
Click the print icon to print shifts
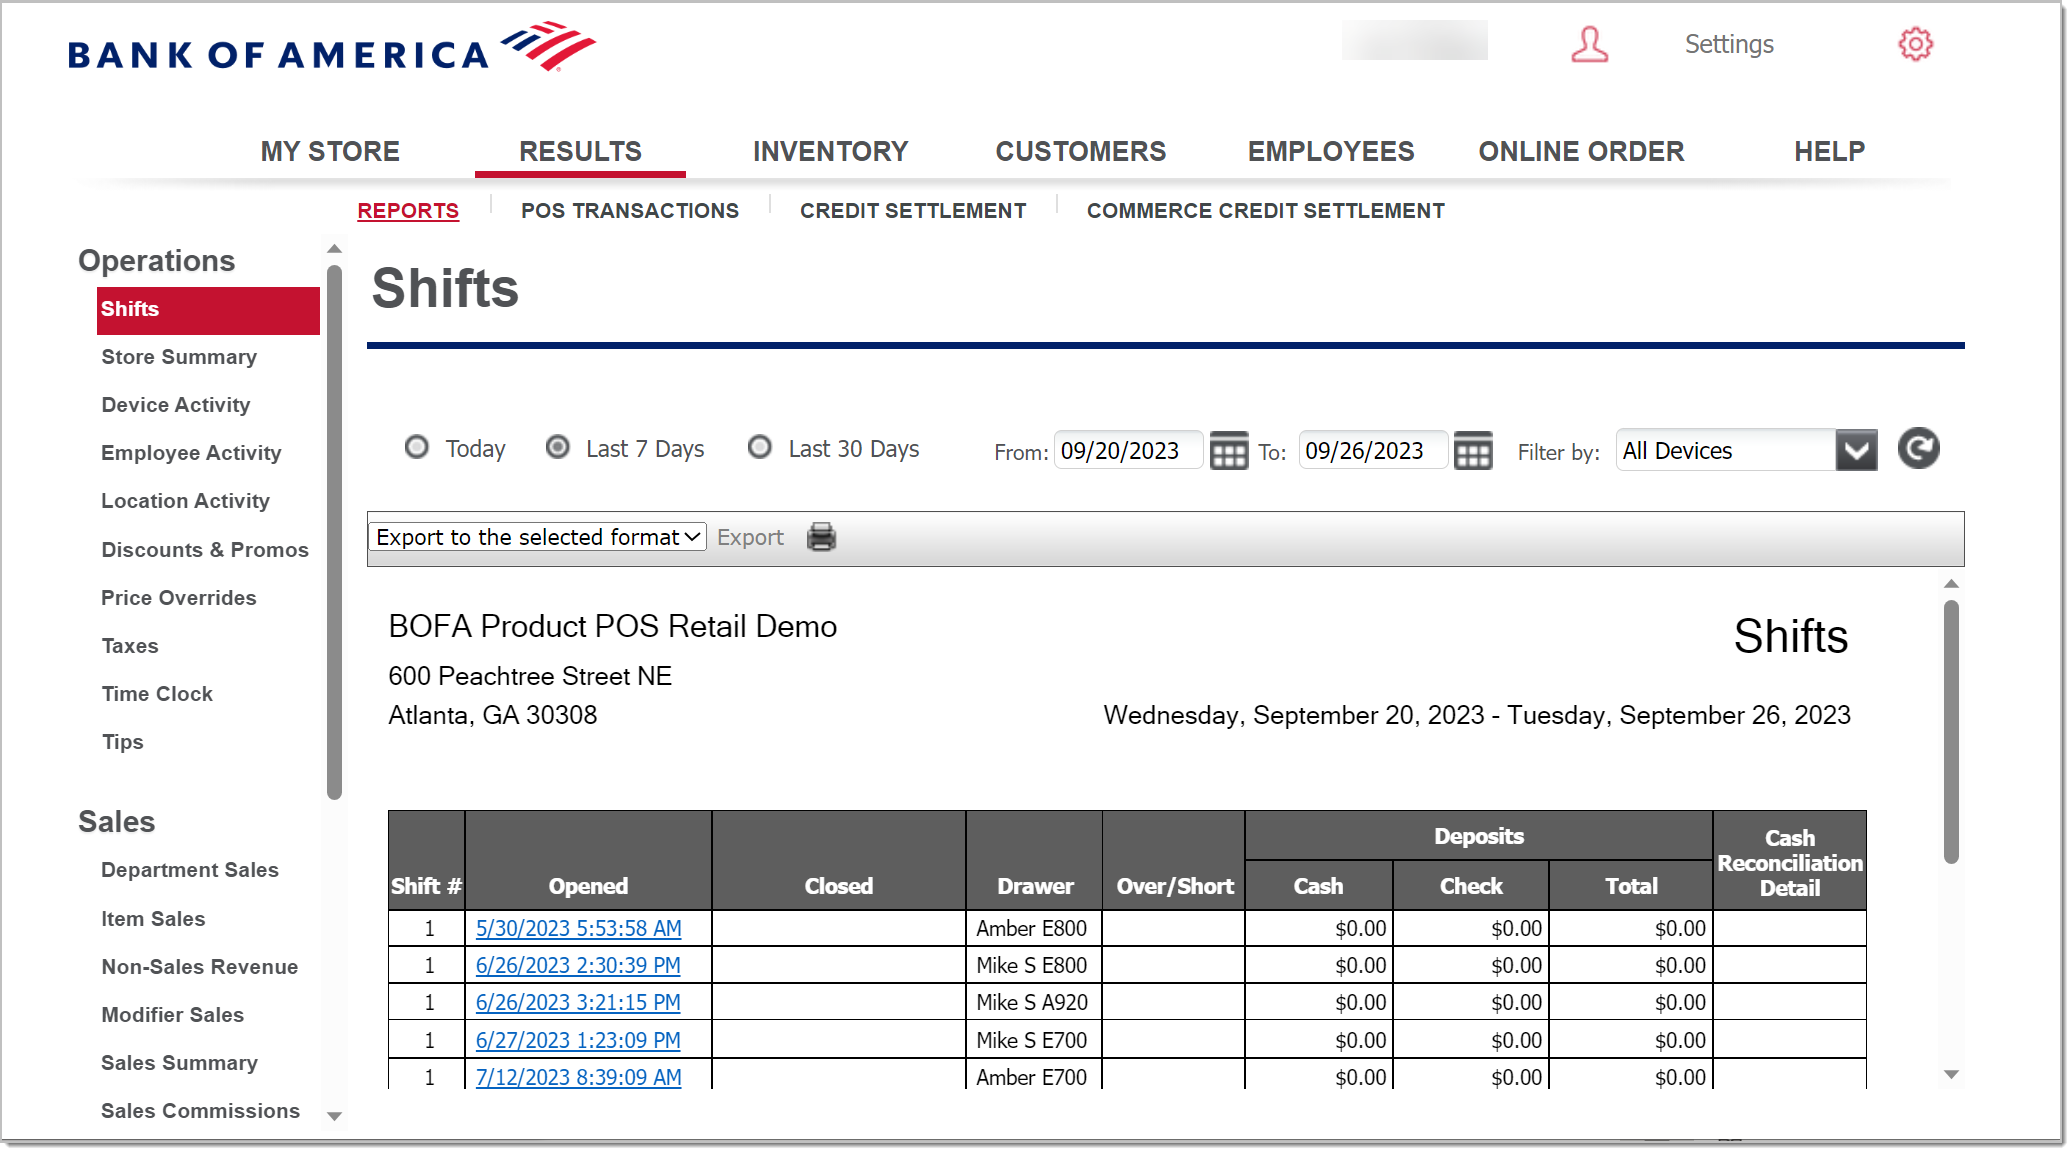coord(822,537)
